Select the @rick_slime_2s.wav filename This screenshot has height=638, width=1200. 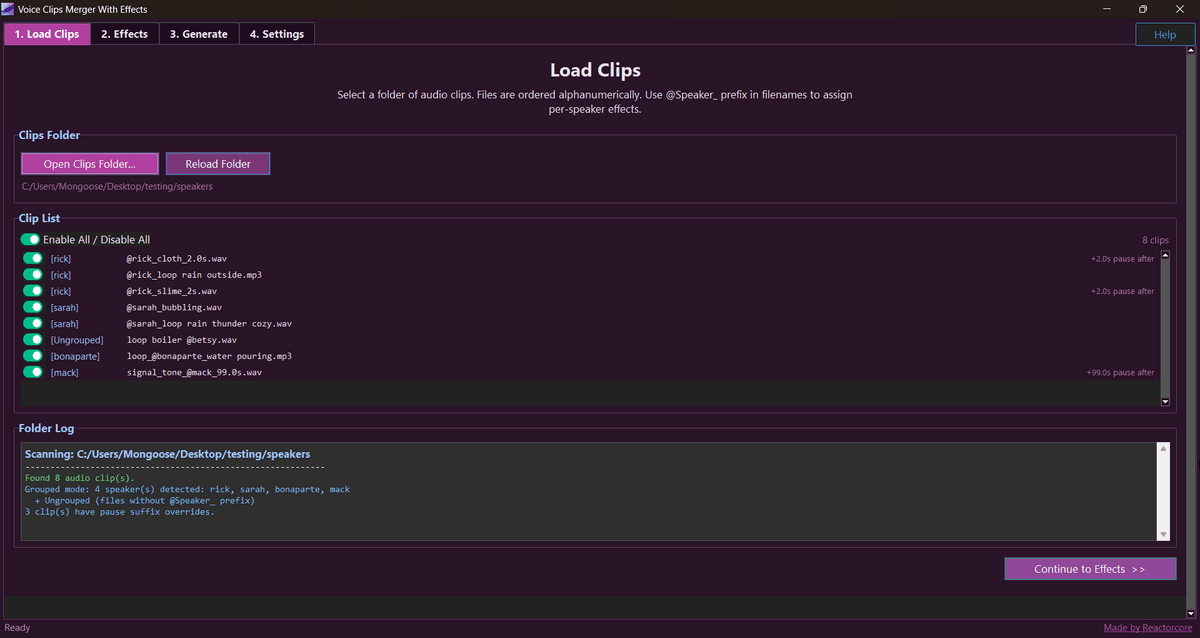click(x=171, y=291)
